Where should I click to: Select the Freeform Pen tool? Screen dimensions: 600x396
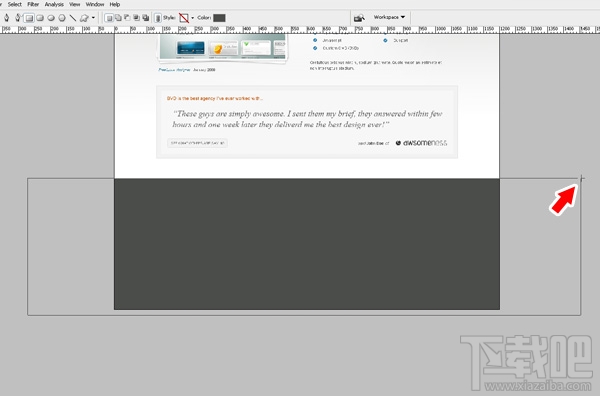[18, 18]
